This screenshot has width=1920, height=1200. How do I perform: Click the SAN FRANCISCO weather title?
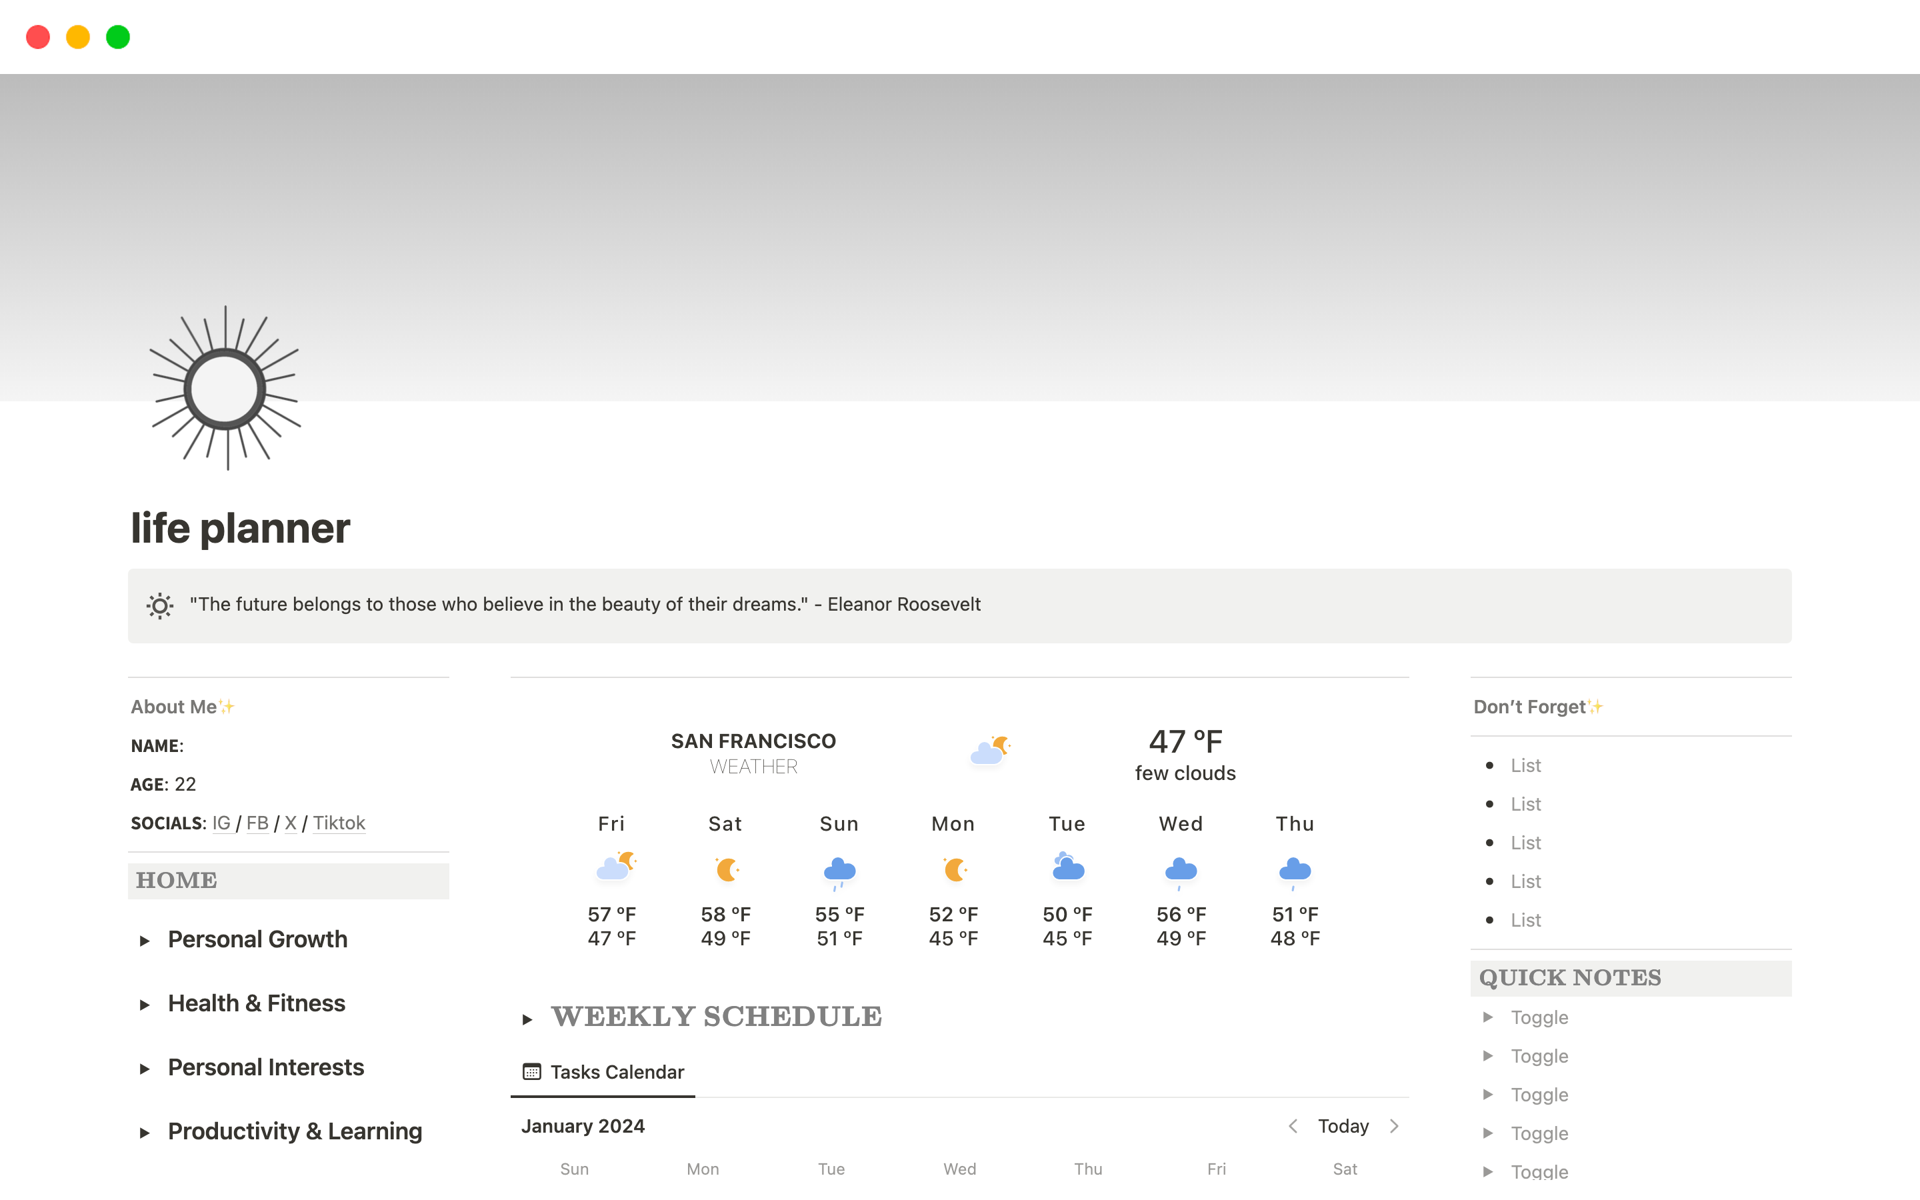[x=753, y=741]
